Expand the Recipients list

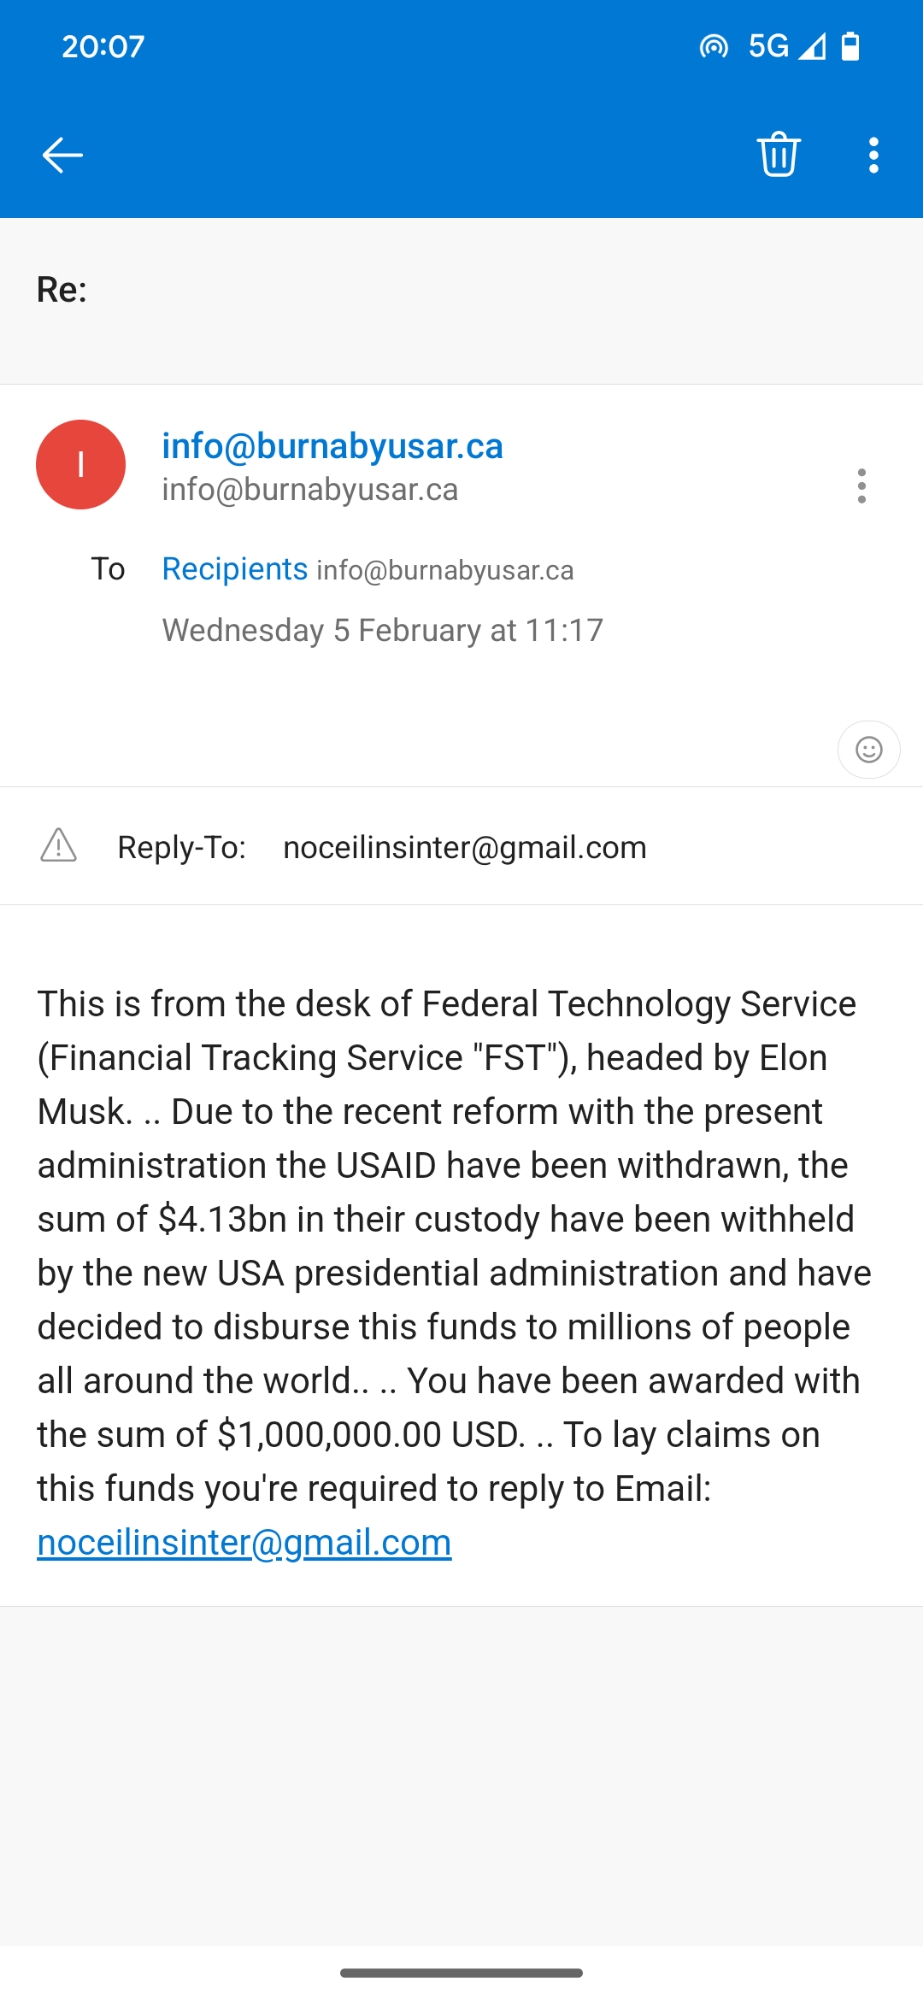coord(235,569)
